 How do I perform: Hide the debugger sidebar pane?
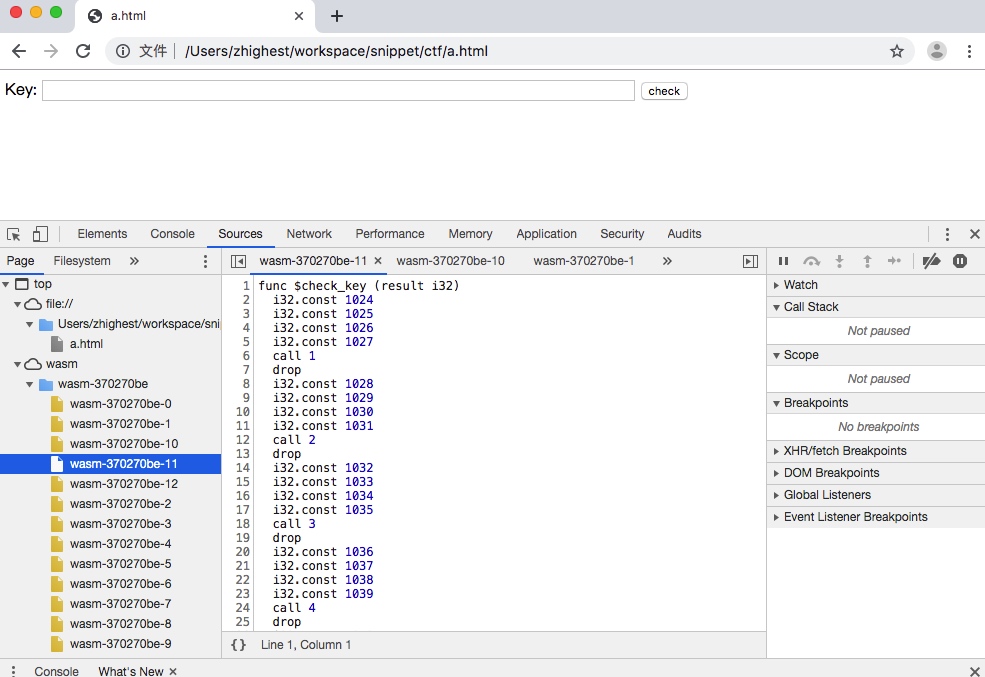click(750, 261)
